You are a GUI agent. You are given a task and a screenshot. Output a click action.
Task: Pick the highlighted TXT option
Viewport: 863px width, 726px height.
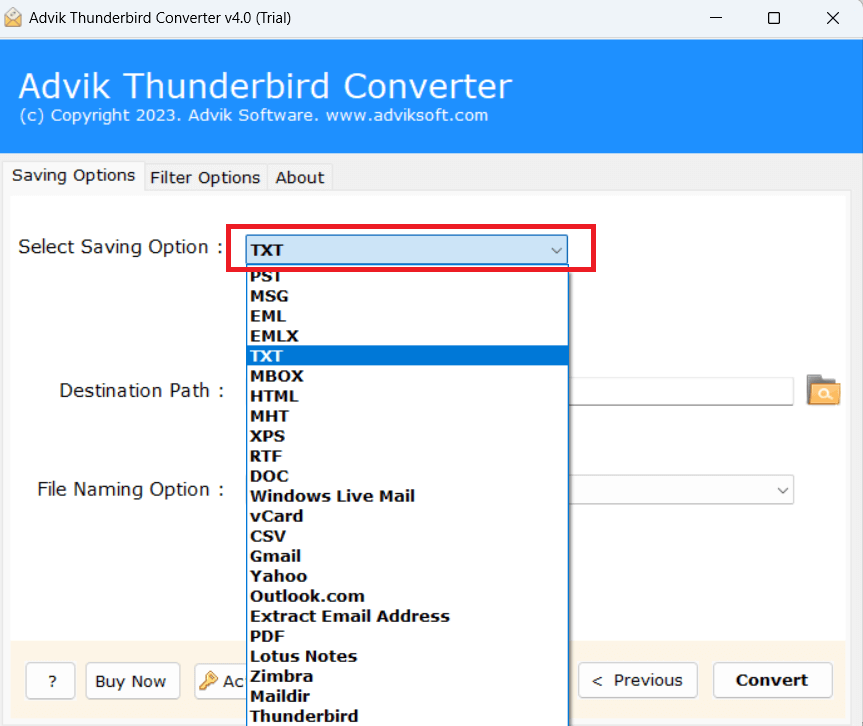(x=407, y=356)
